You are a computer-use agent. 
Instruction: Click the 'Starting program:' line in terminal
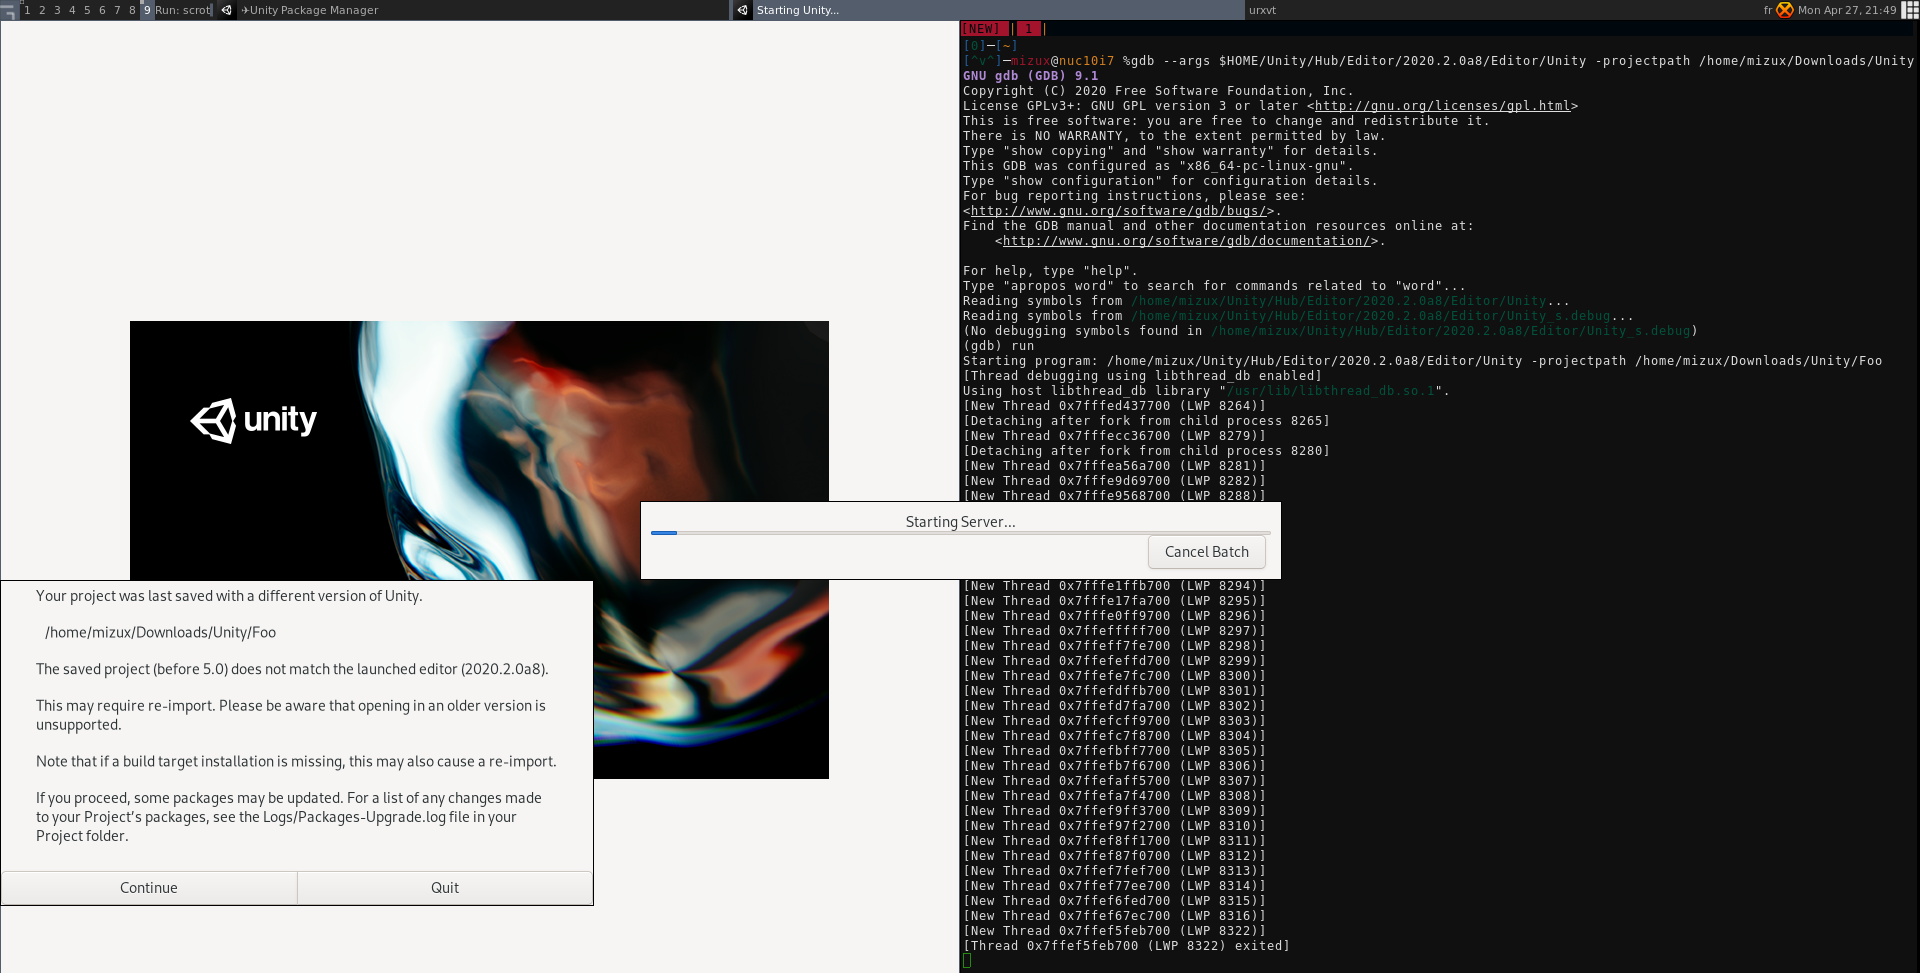tap(1422, 361)
